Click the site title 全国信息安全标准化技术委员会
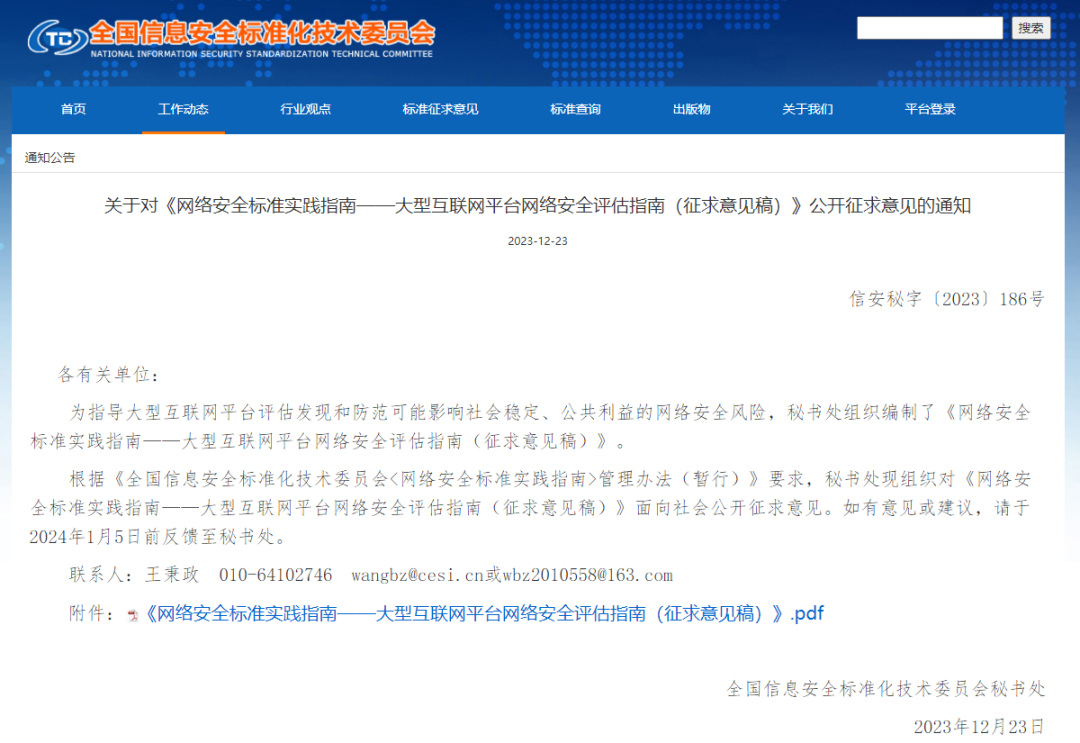Screen dimensions: 1080x743 tap(262, 32)
